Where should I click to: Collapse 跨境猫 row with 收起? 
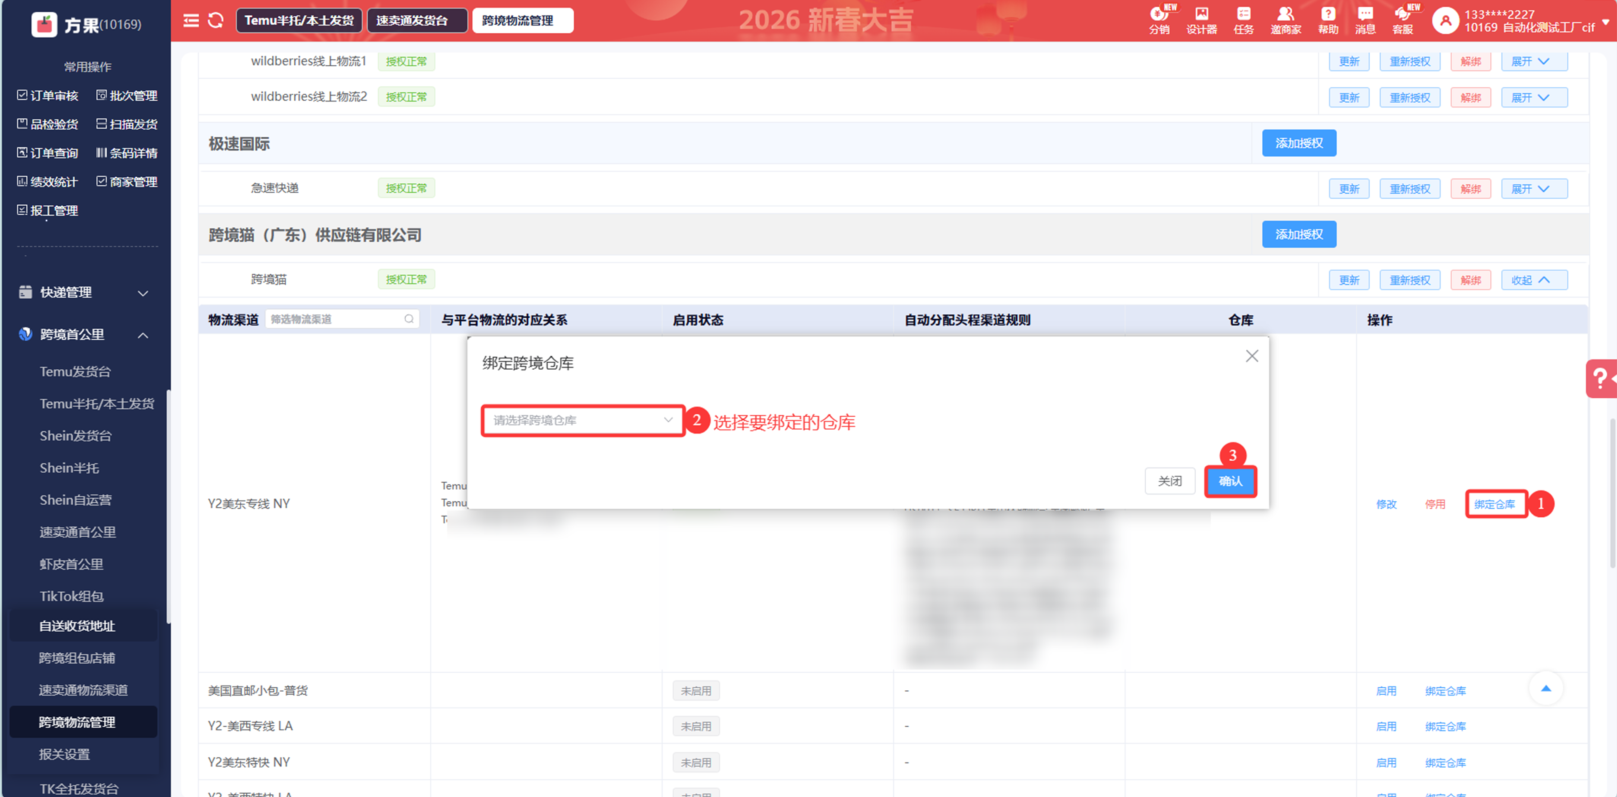[1533, 280]
